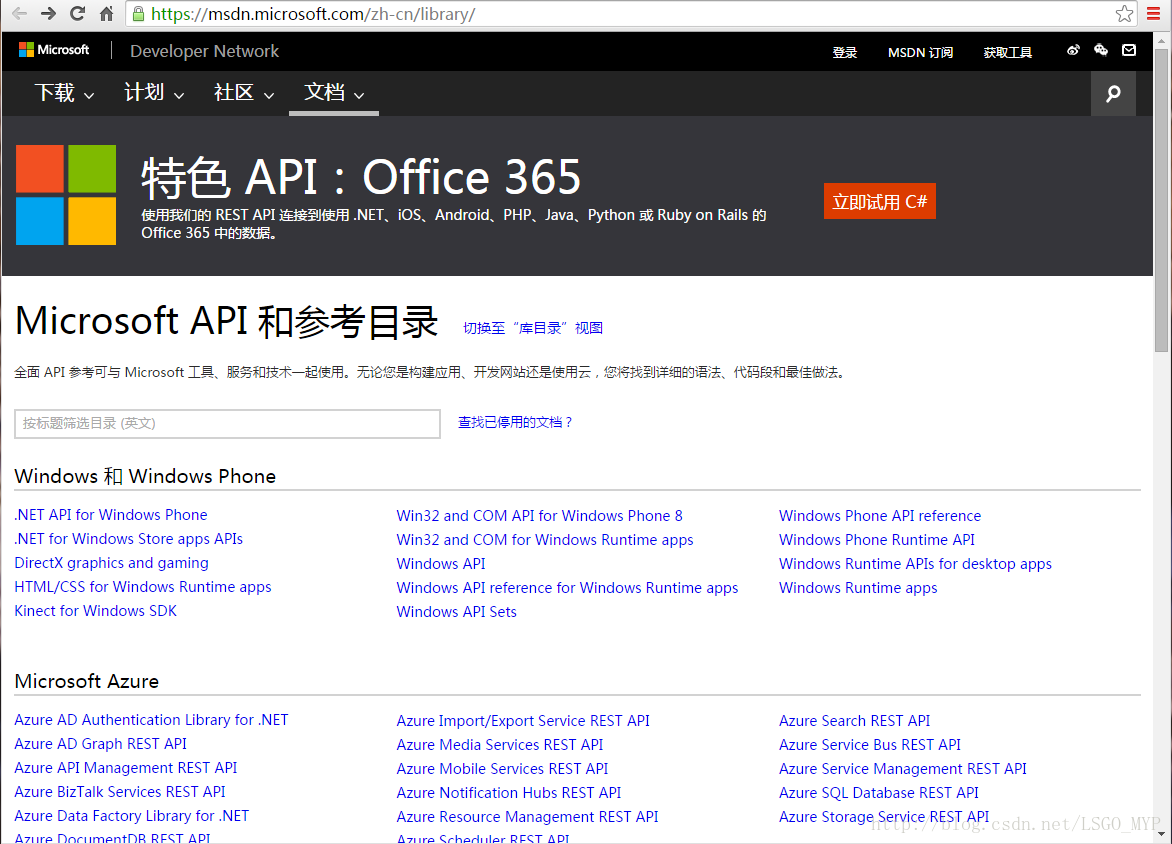Viewport: 1172px width, 844px height.
Task: Open search with magnifier icon
Action: (1114, 93)
